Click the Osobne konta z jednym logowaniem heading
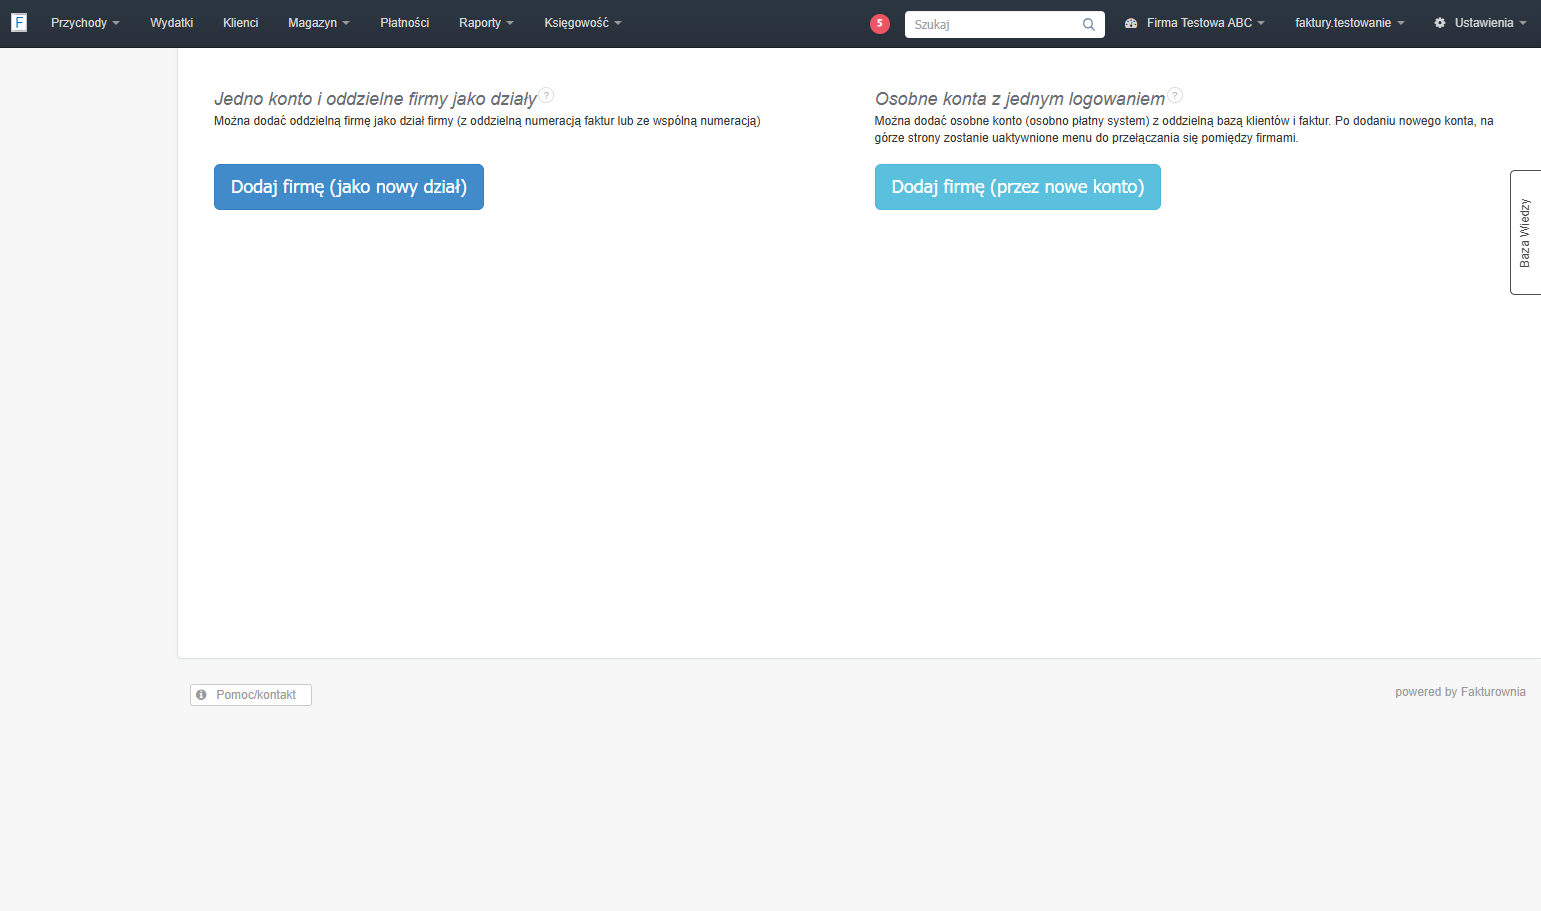 click(1020, 99)
